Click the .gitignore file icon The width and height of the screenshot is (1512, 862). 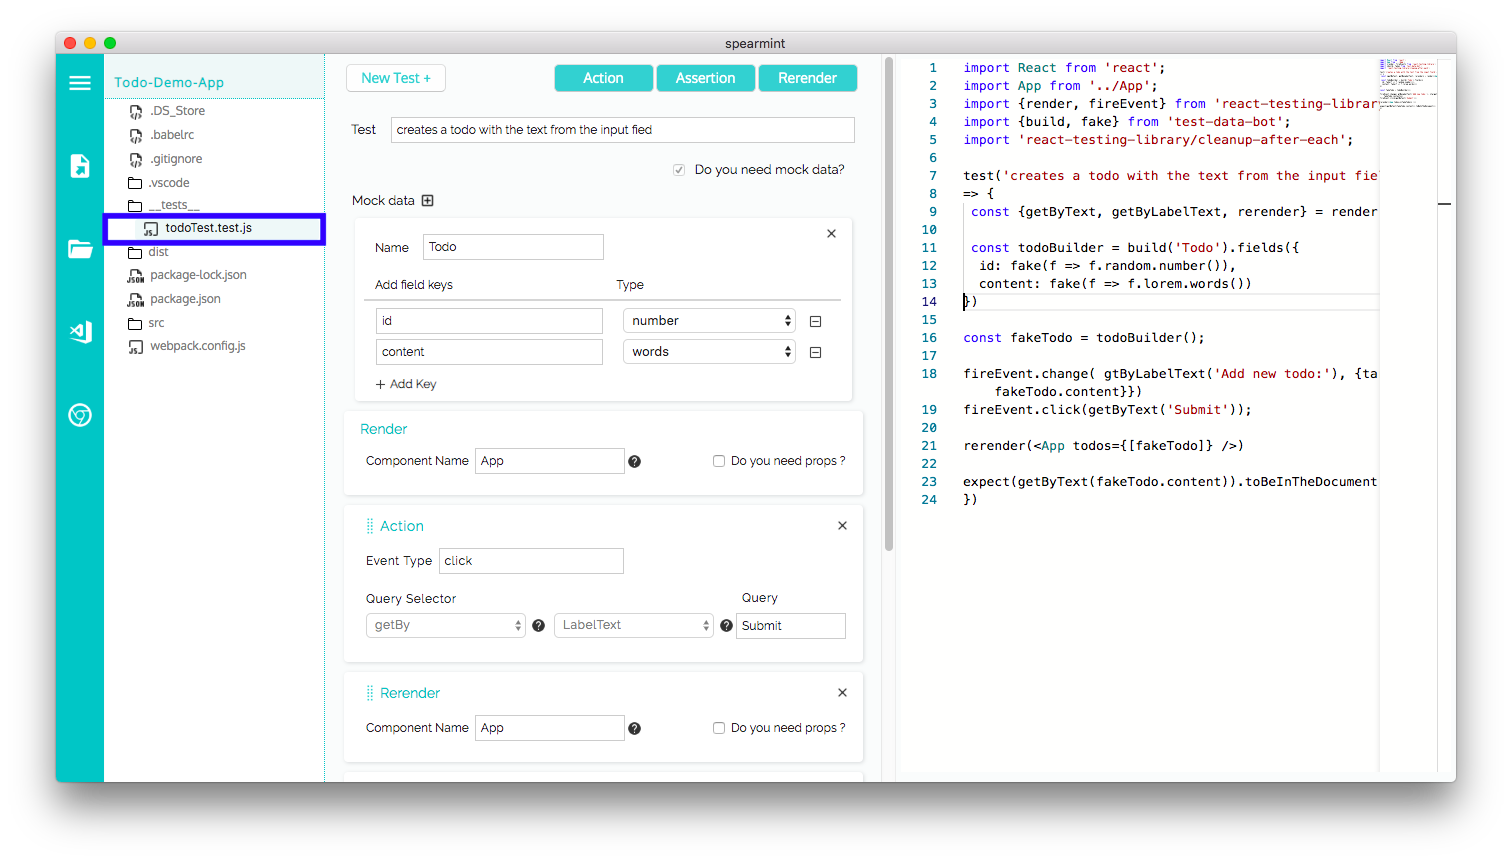coord(136,159)
